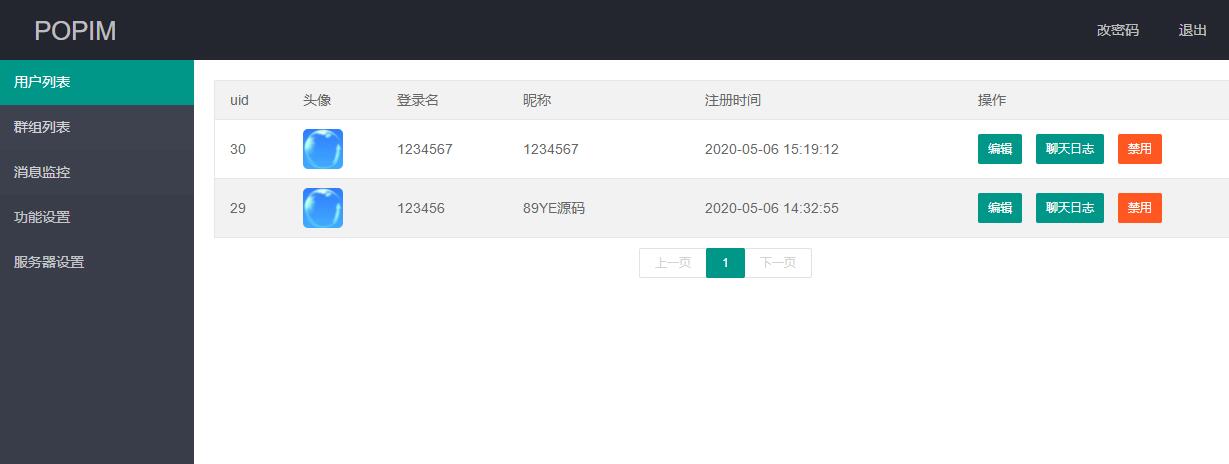This screenshot has width=1229, height=464.
Task: Click 编辑 for user uid 30
Action: (999, 149)
